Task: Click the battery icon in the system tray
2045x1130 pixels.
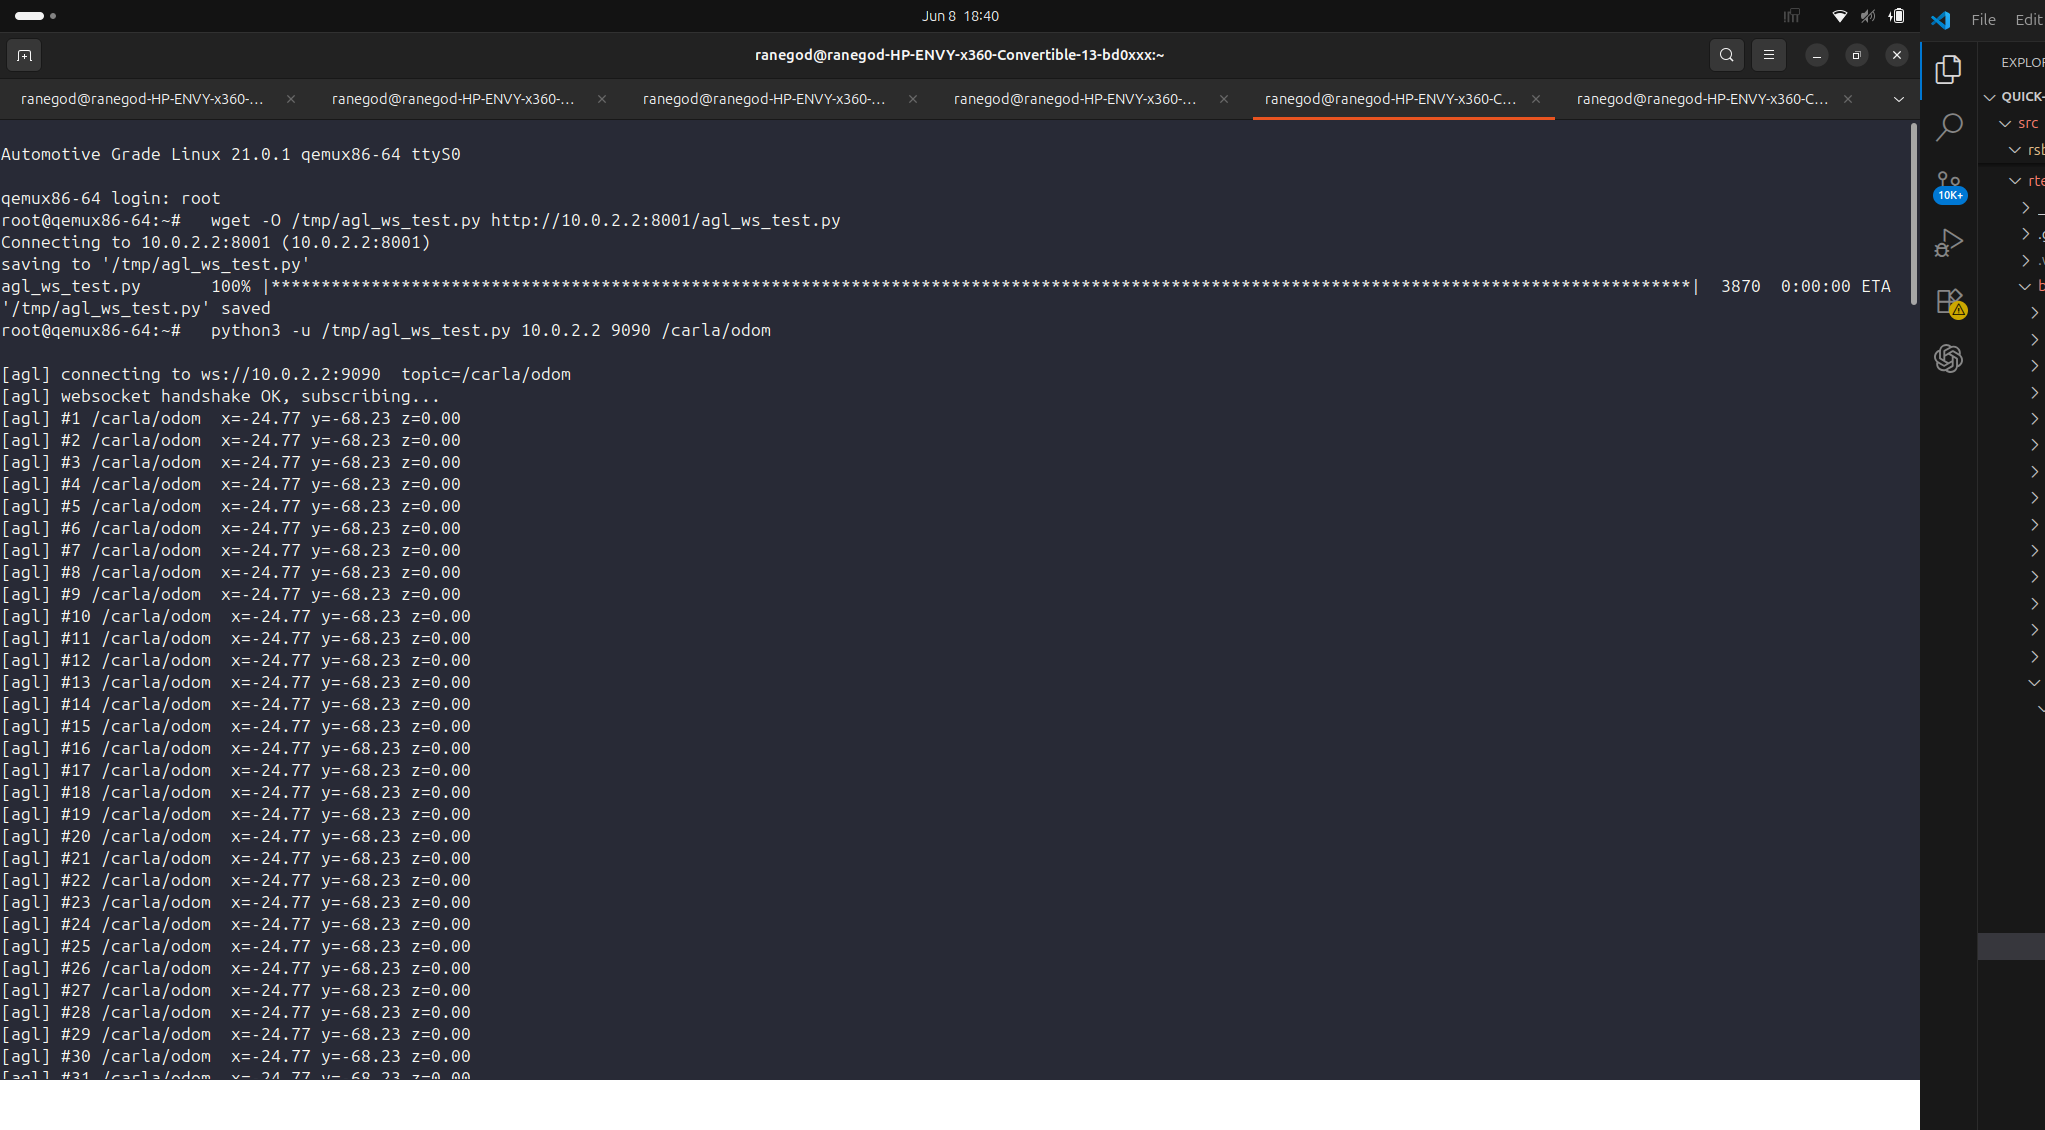Action: coord(1896,16)
